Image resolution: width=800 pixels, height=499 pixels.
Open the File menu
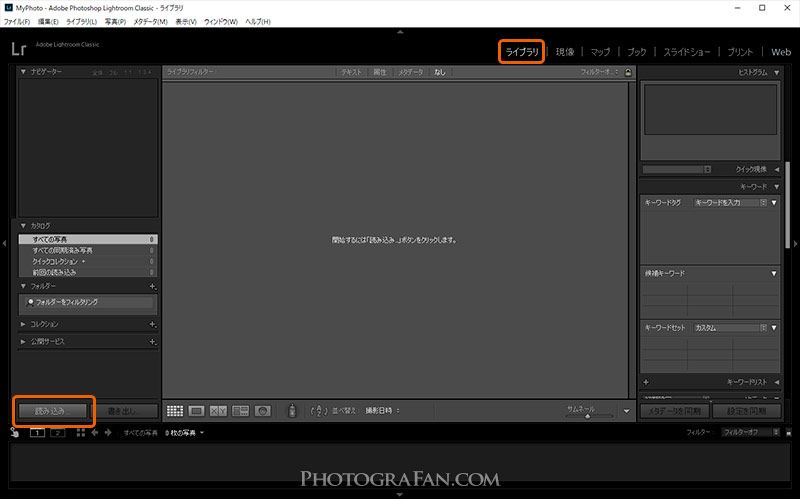click(x=17, y=22)
